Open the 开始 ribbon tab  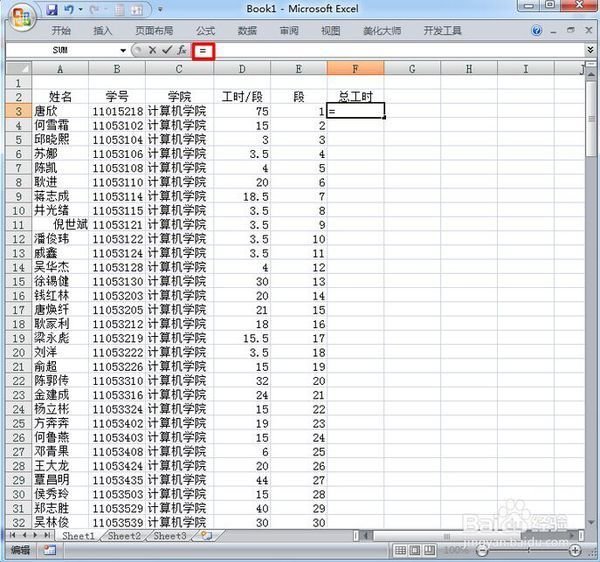point(61,31)
